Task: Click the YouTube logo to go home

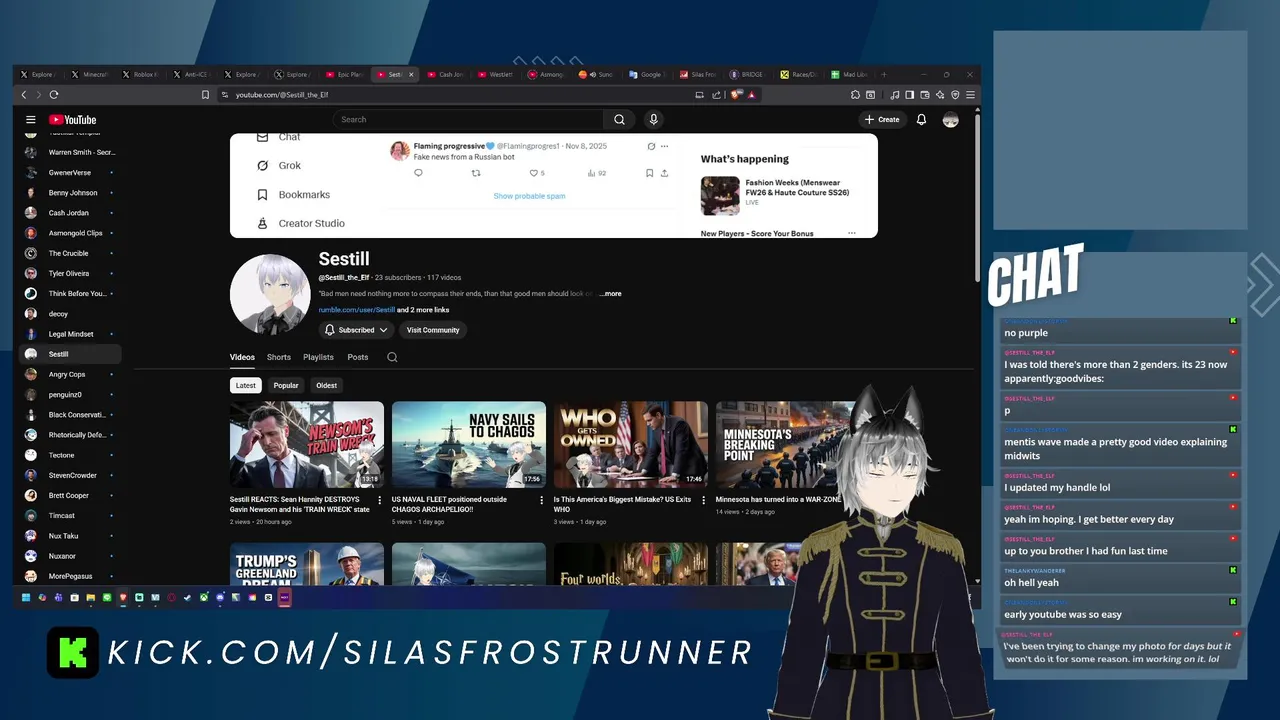Action: (73, 119)
